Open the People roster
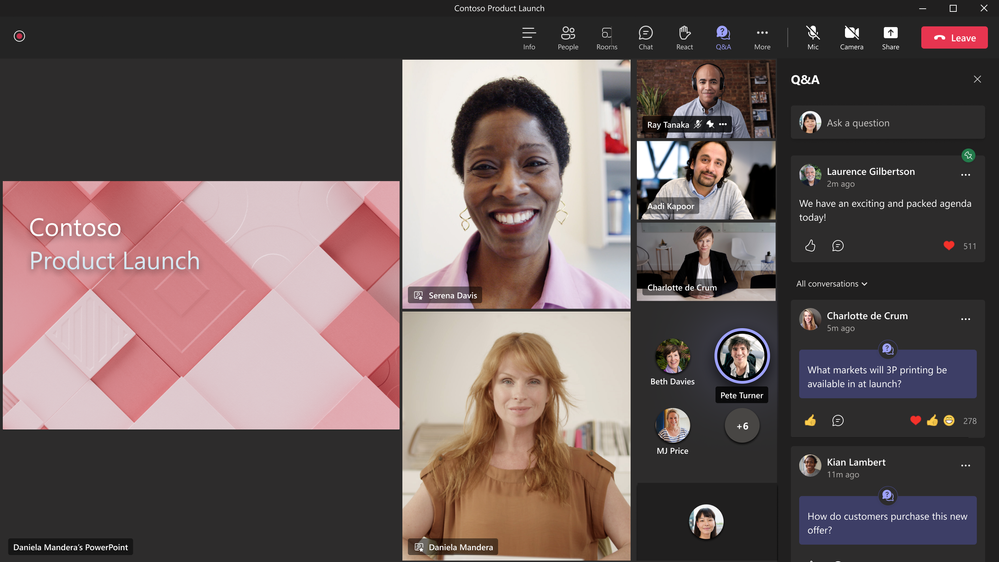The width and height of the screenshot is (999, 562). (568, 38)
